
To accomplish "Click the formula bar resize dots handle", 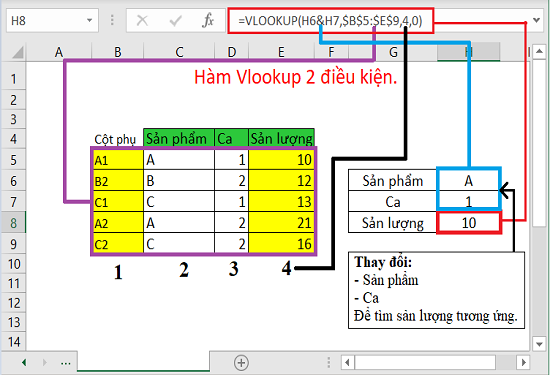I will 112,20.
